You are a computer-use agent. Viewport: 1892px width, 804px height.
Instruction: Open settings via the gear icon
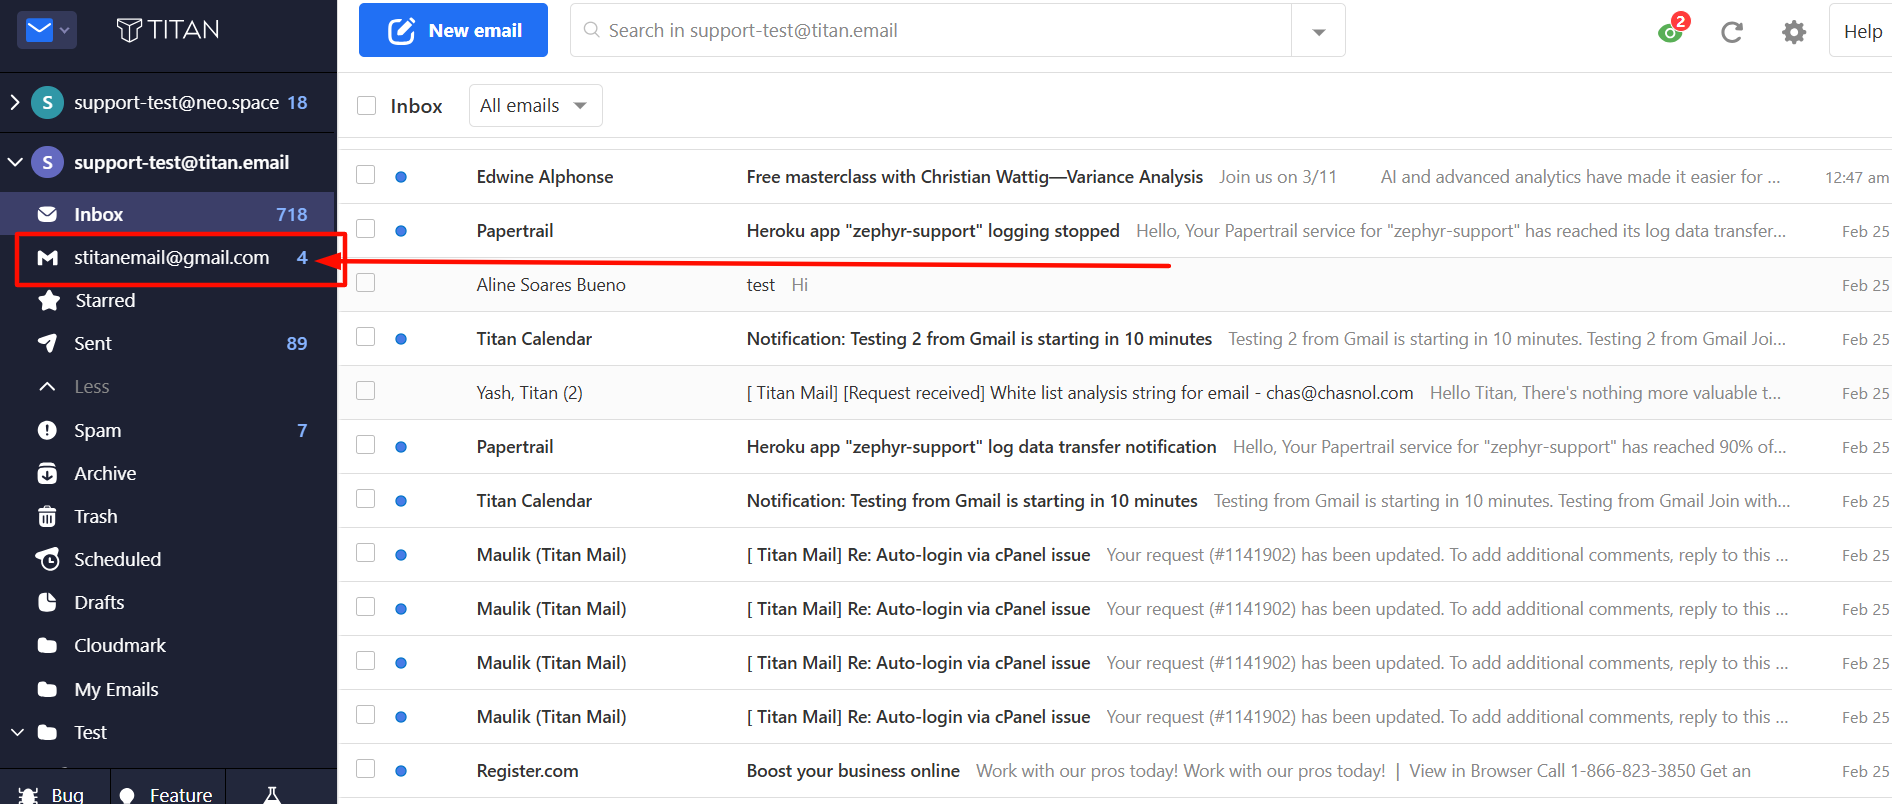[1794, 32]
